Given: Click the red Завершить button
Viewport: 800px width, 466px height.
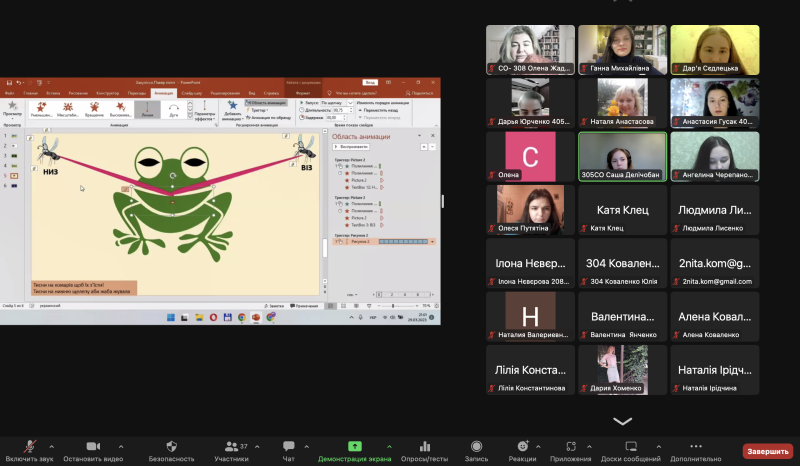Looking at the screenshot, I should (768, 451).
